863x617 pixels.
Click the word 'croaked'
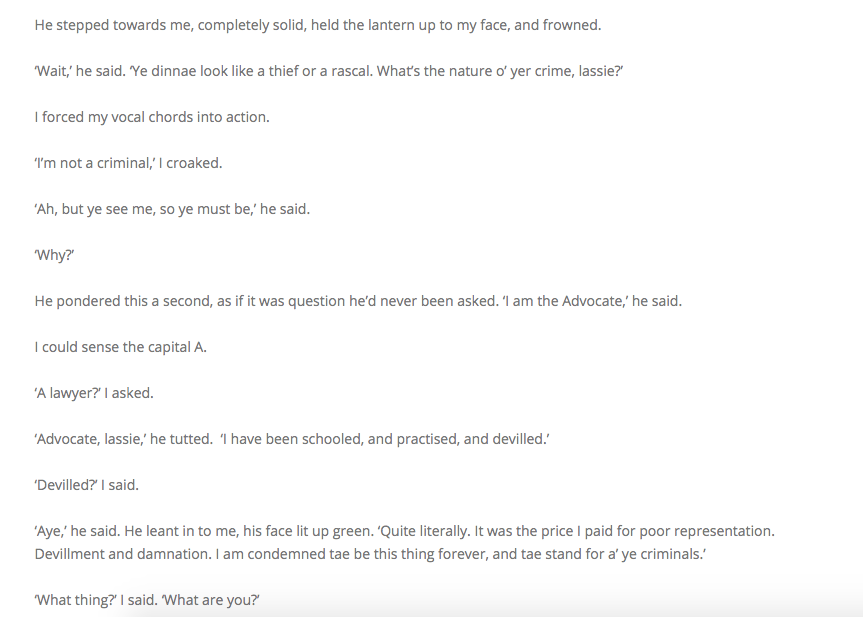click(x=194, y=163)
